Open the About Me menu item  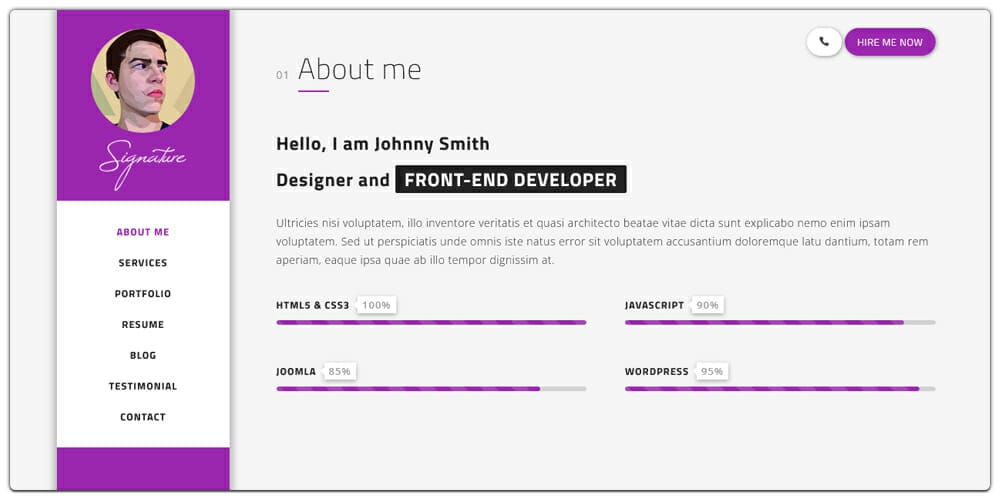(143, 232)
